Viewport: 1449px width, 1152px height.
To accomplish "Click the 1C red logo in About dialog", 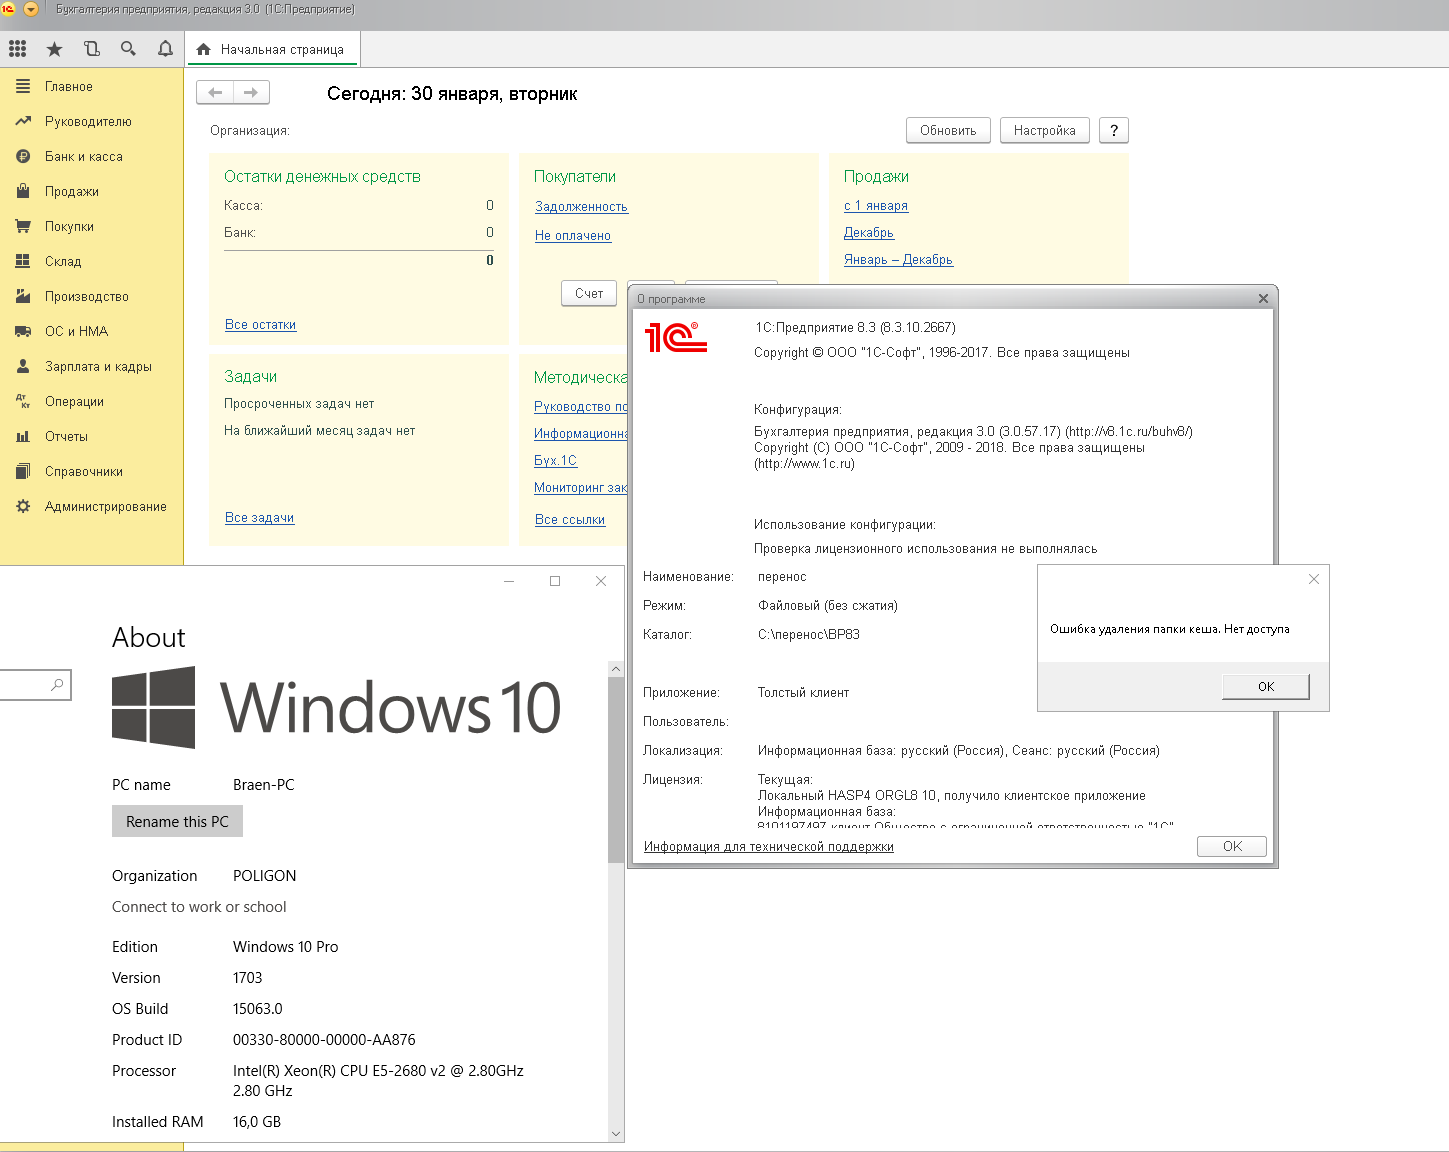I will [676, 337].
